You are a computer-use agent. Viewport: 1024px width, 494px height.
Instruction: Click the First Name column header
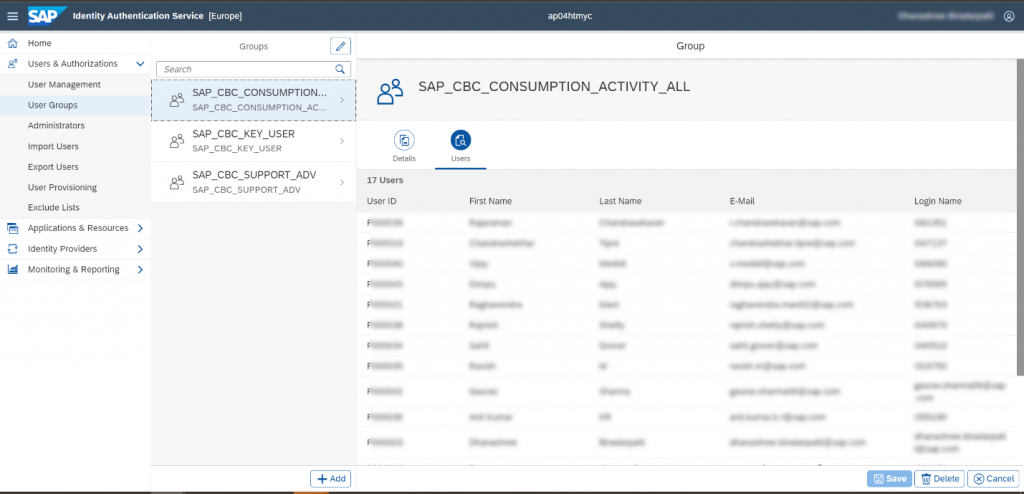point(490,201)
